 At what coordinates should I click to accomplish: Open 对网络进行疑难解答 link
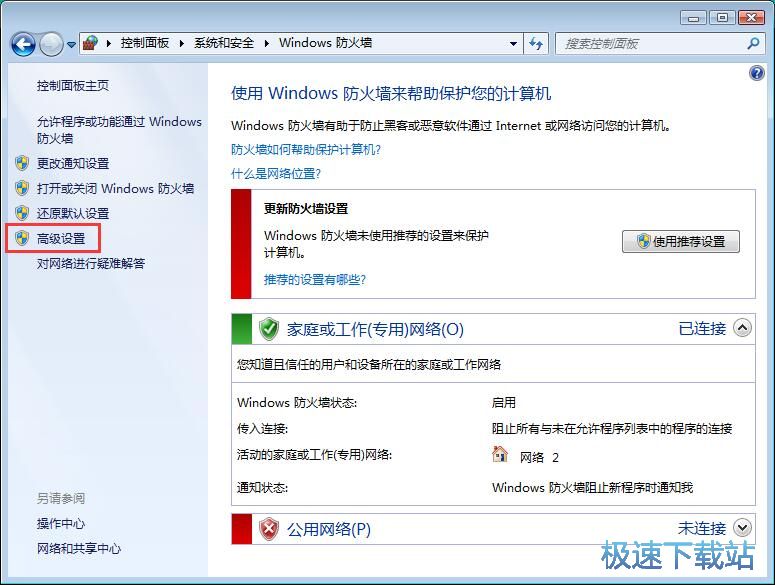(91, 263)
